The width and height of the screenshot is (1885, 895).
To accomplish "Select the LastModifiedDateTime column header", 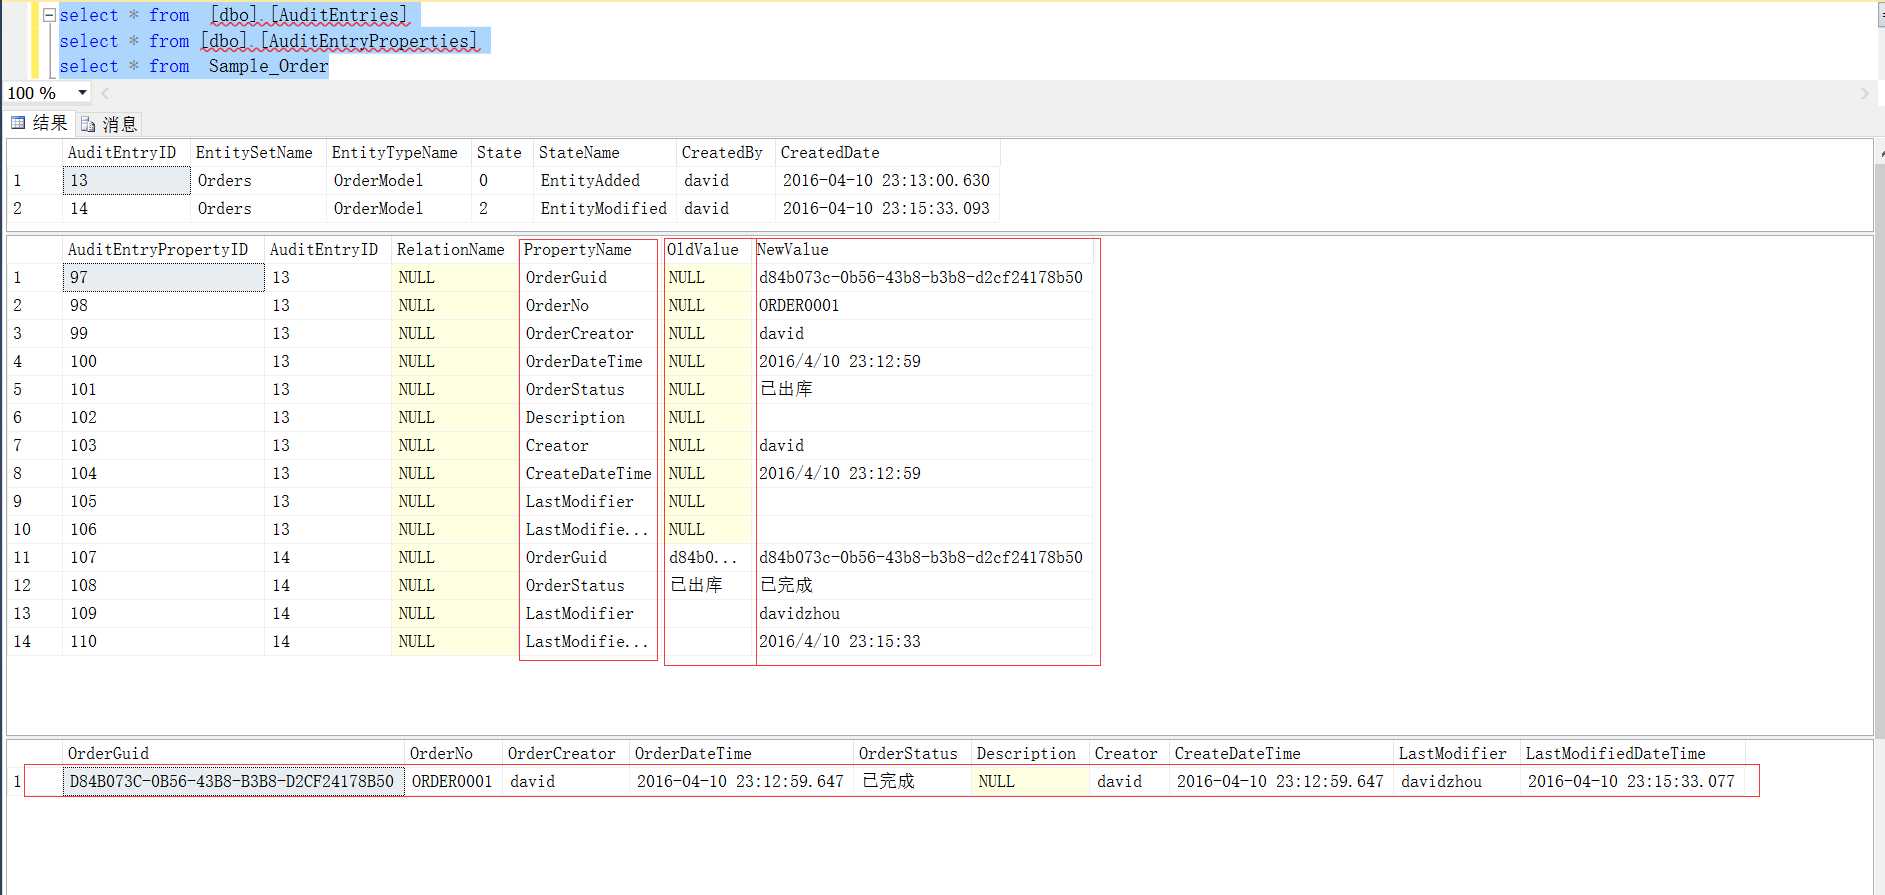I will [x=1632, y=754].
